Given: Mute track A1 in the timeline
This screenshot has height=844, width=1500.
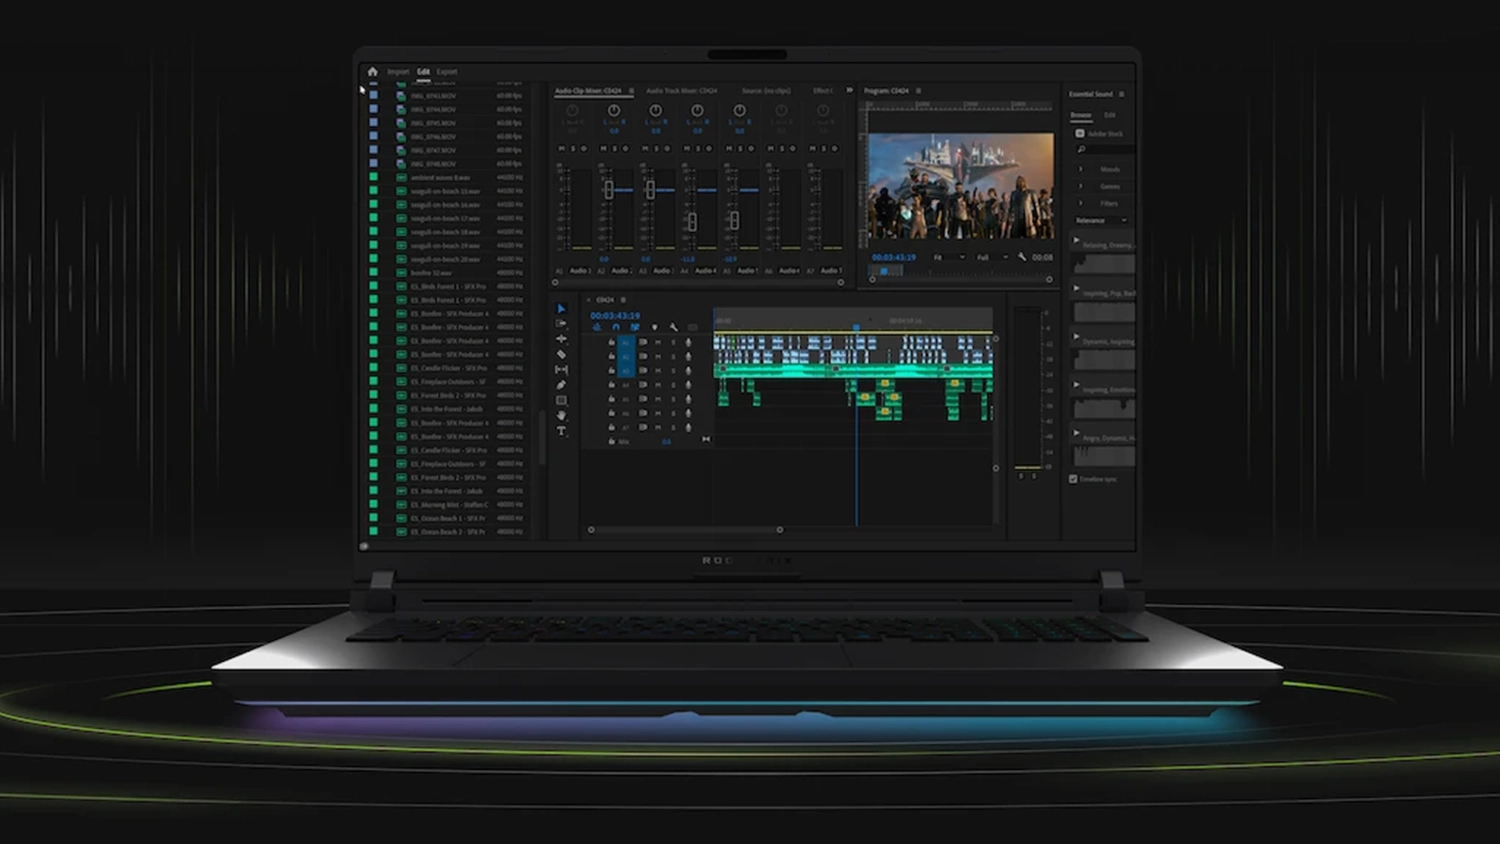Looking at the screenshot, I should (x=658, y=342).
